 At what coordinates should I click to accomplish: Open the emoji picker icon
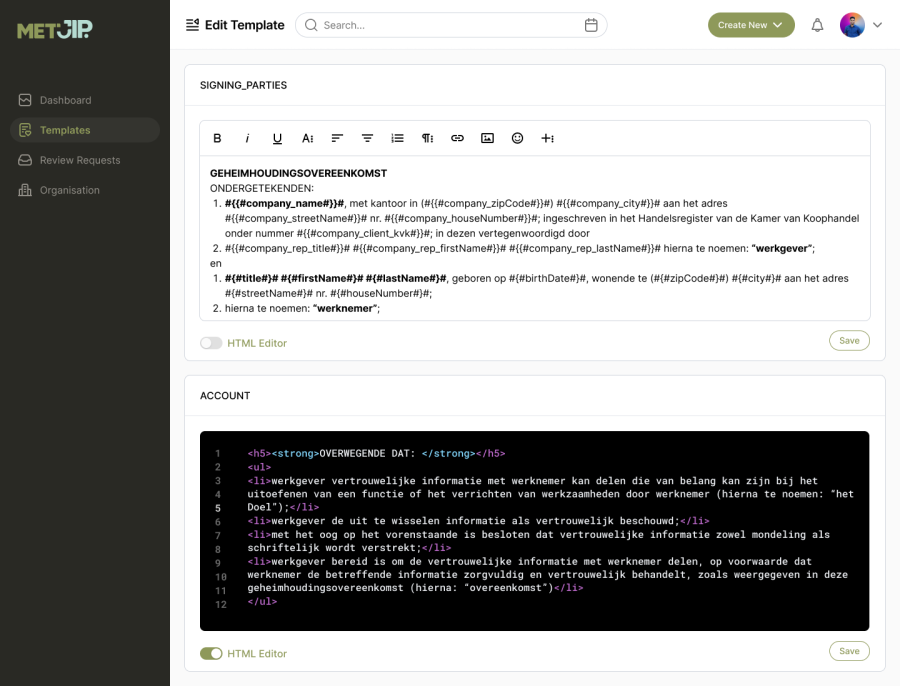point(517,138)
